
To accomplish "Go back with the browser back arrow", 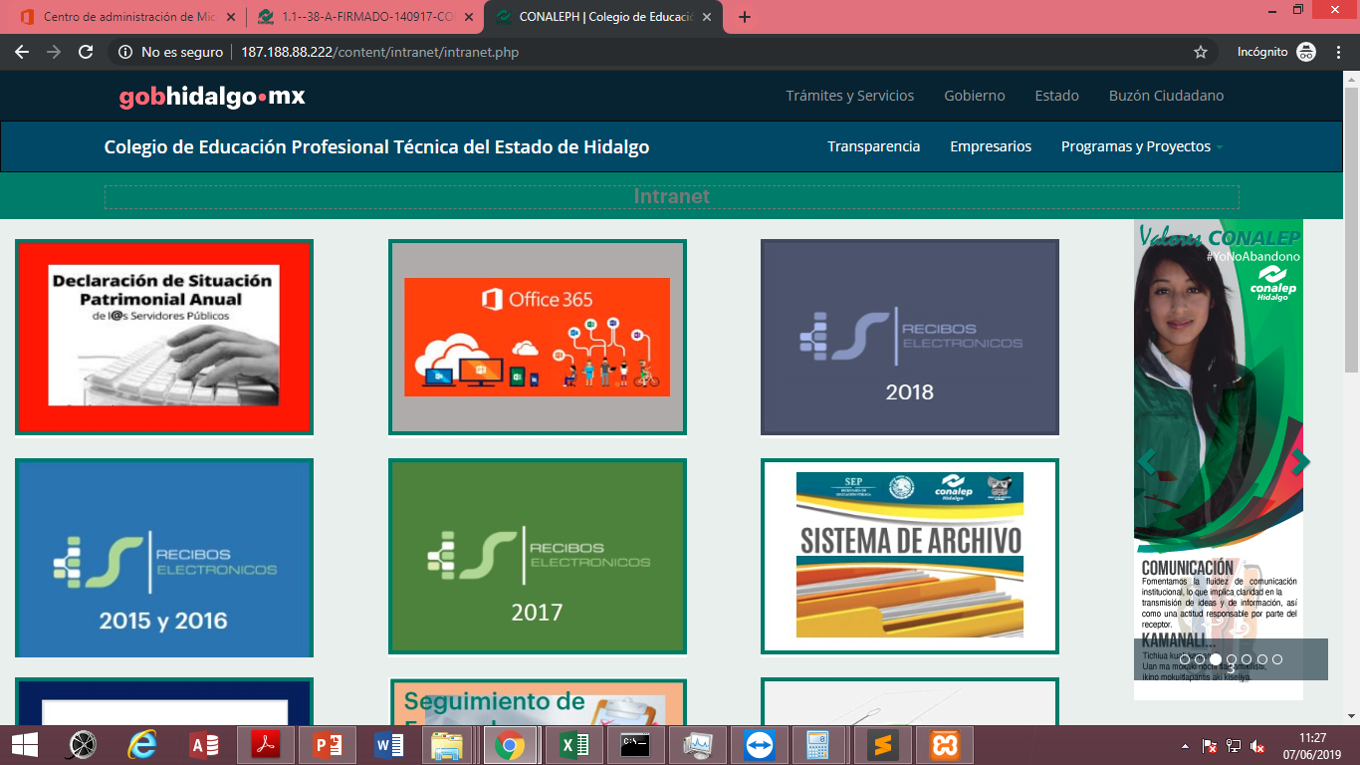I will tap(22, 52).
